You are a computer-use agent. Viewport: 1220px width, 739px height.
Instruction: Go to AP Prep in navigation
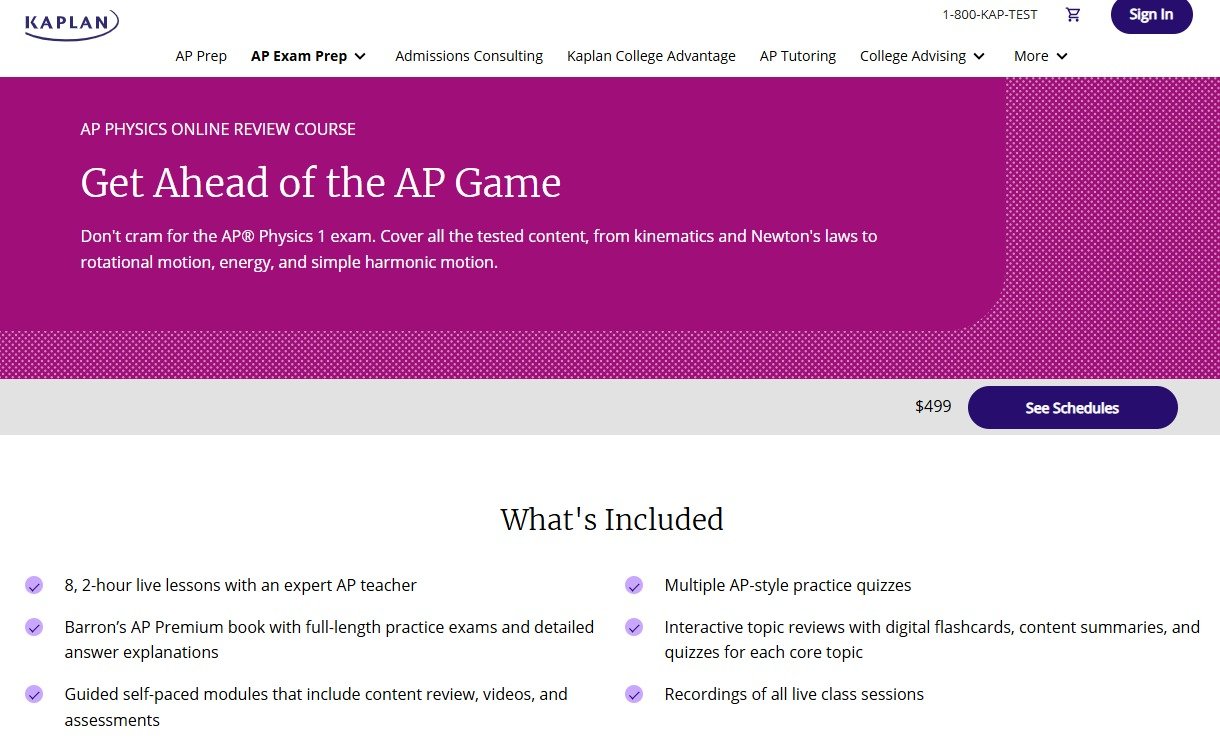(201, 56)
